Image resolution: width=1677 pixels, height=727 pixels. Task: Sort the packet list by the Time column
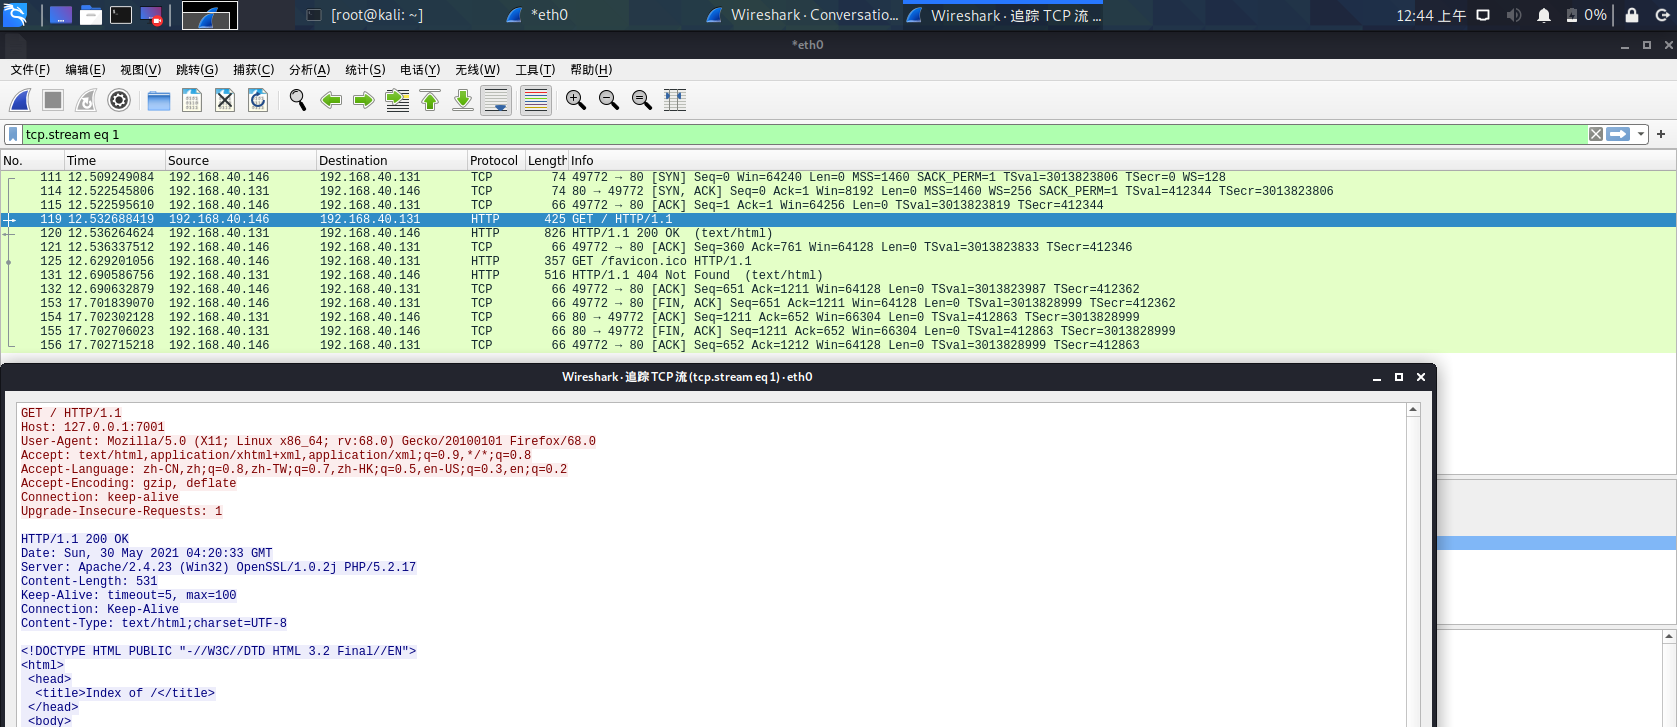(x=114, y=160)
